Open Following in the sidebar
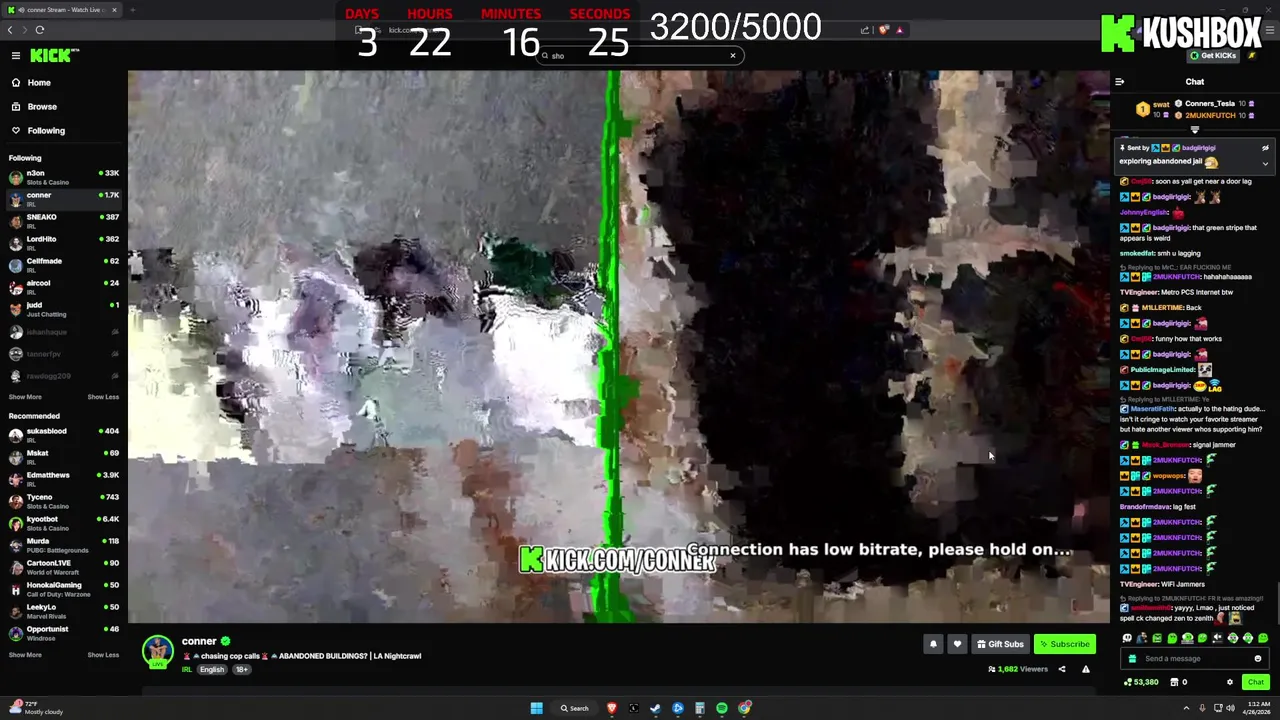The height and width of the screenshot is (720, 1280). click(x=62, y=130)
